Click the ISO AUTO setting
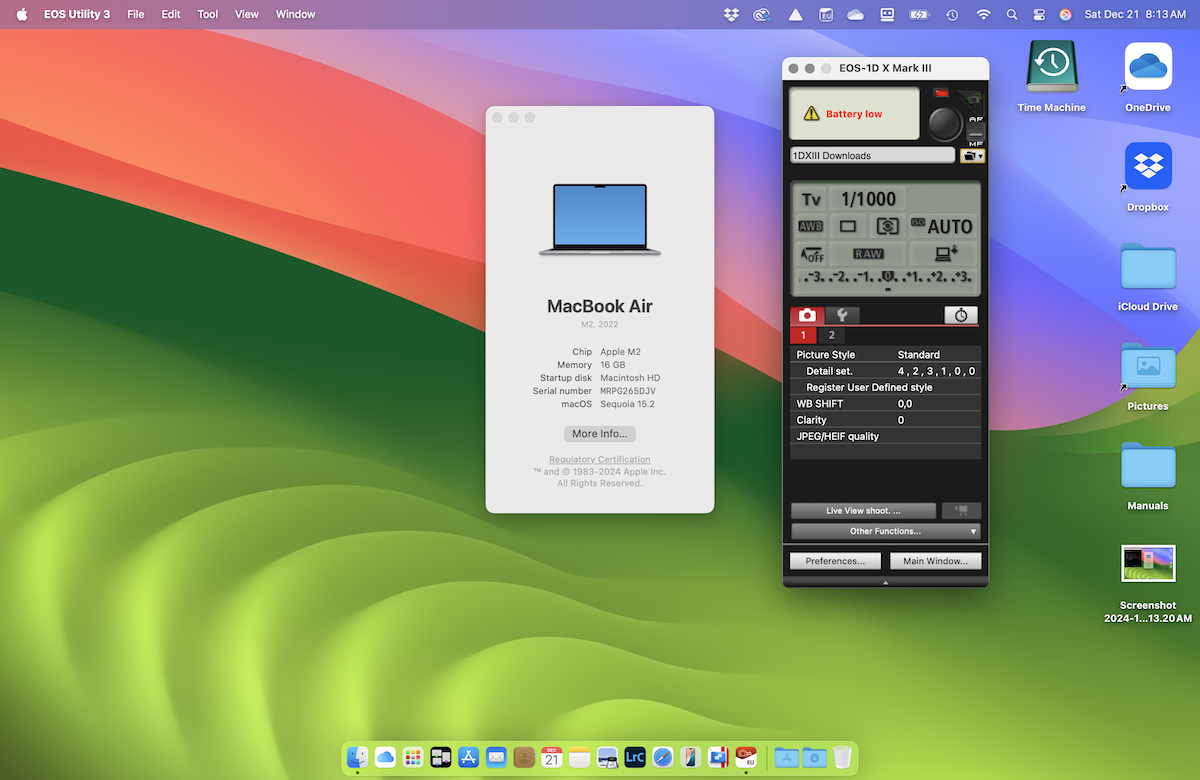 [x=941, y=227]
